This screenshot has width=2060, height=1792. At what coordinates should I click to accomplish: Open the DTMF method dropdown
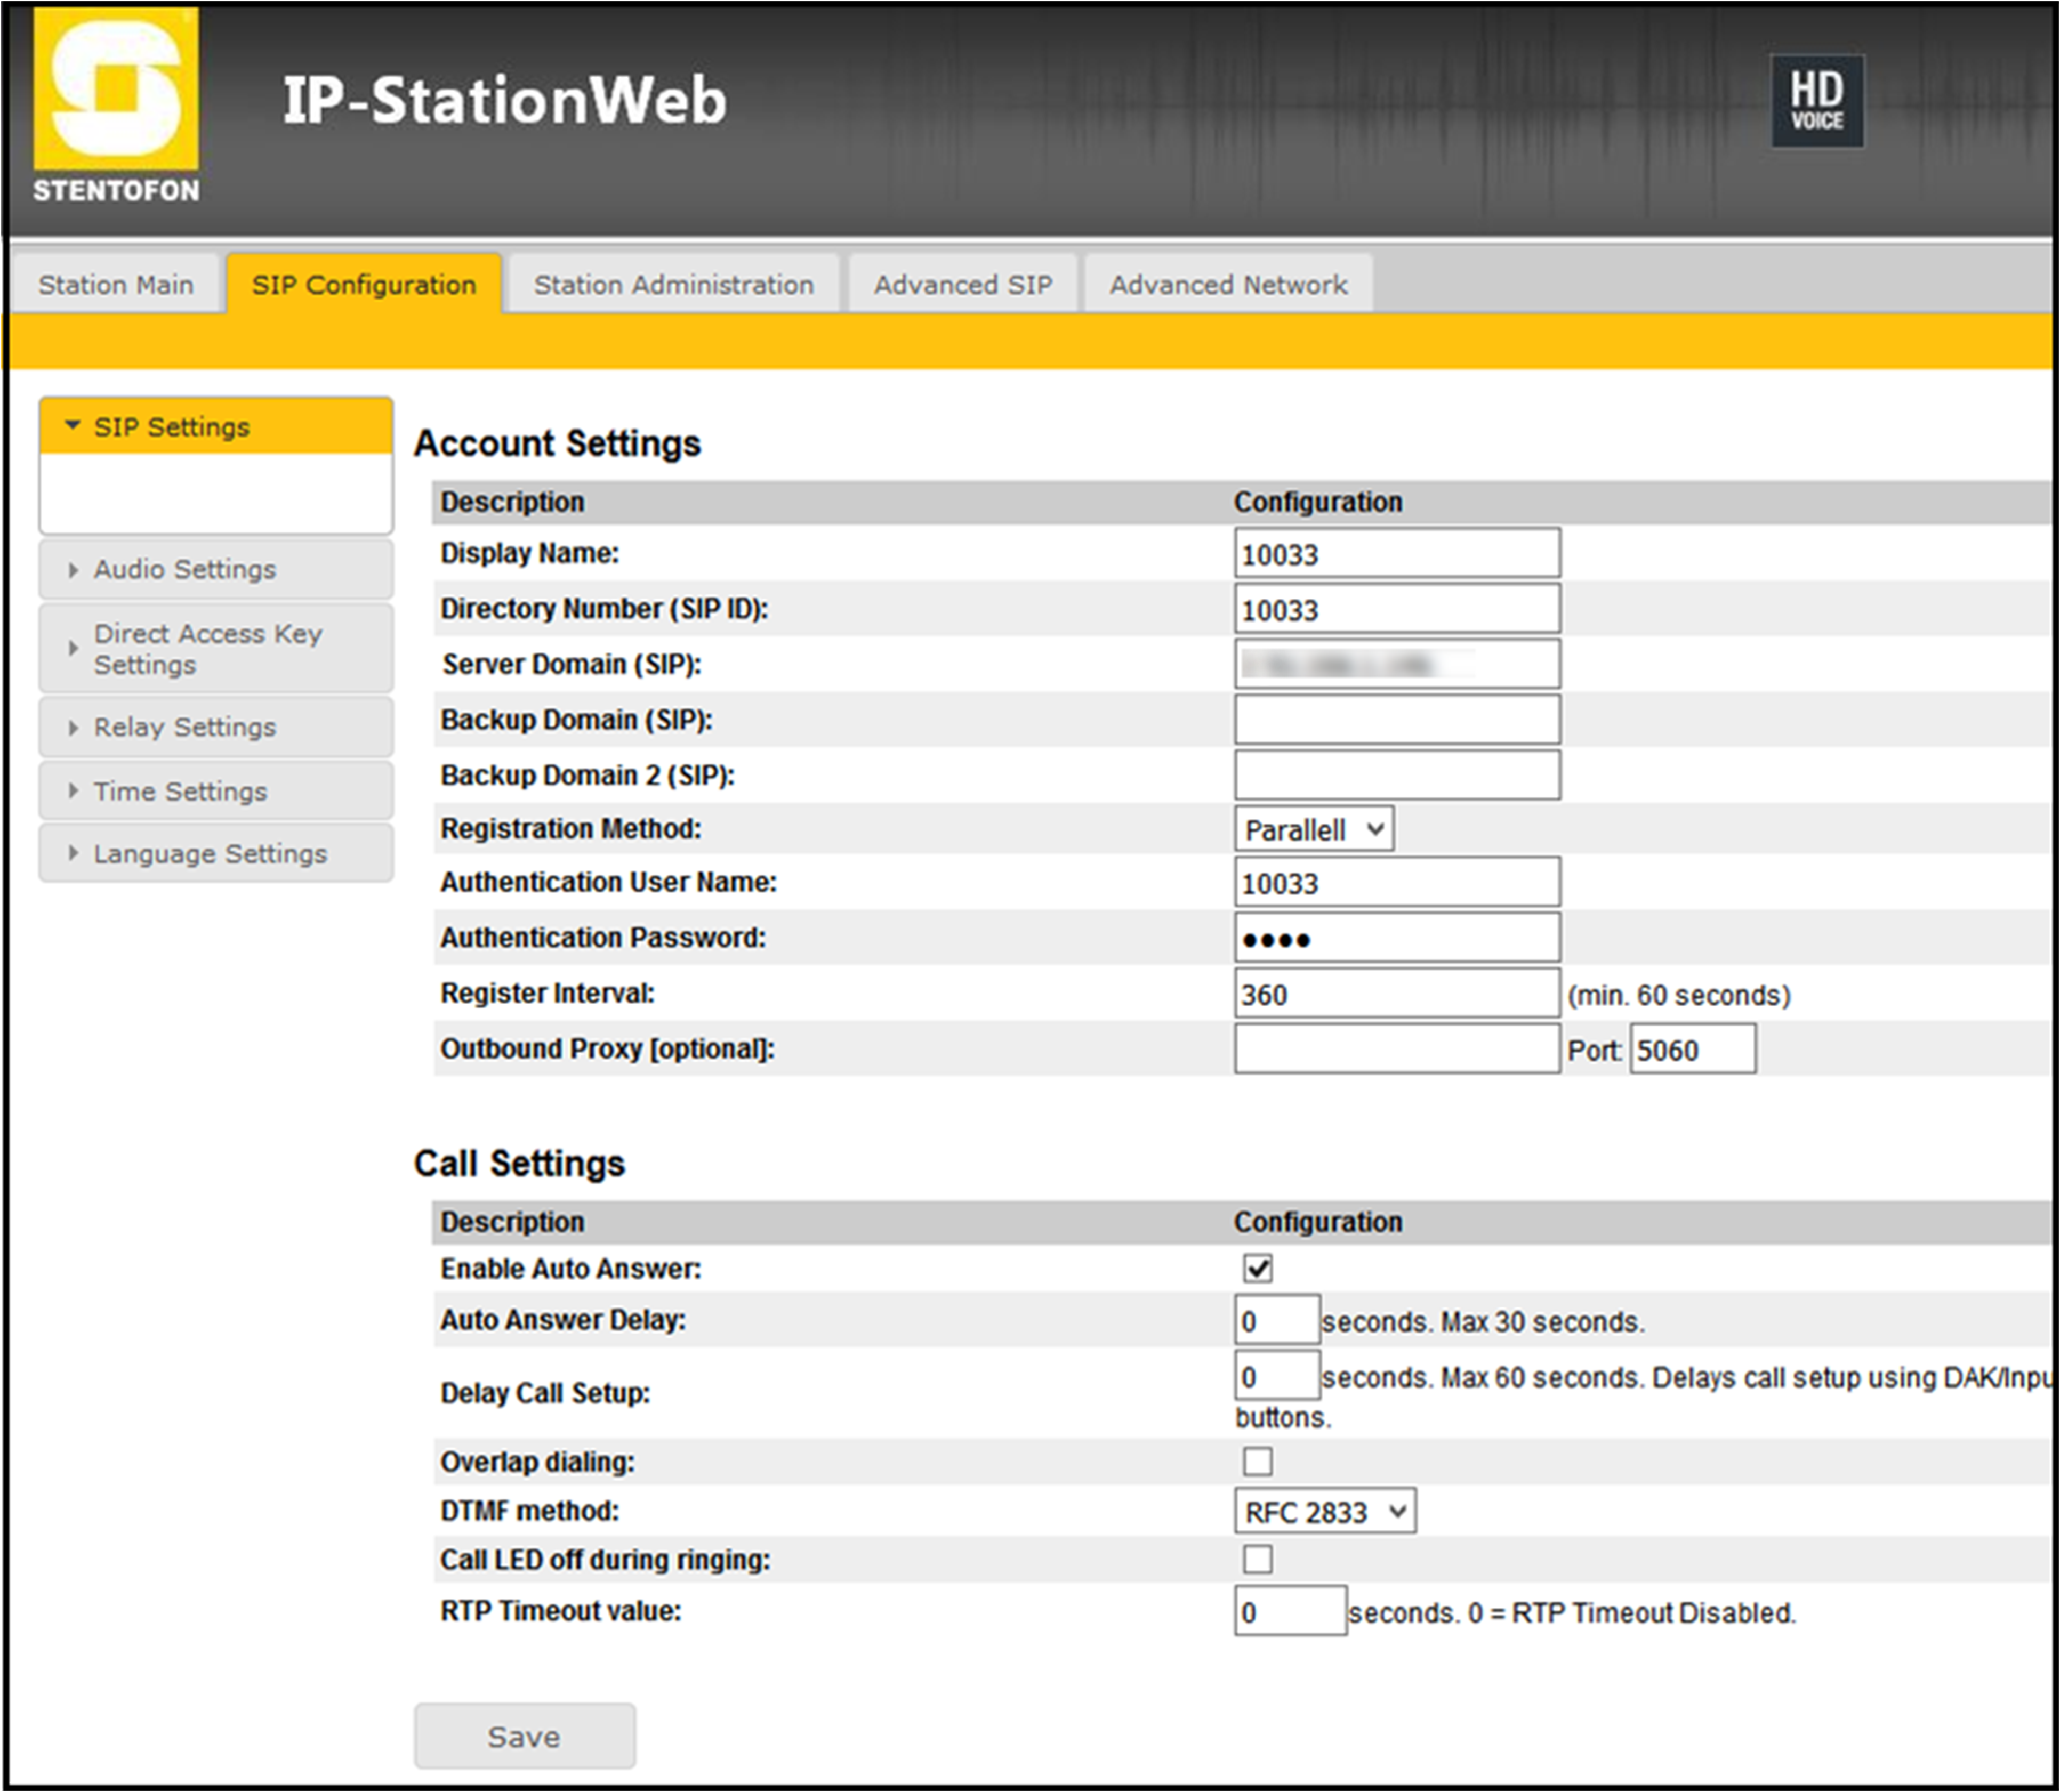coord(1324,1511)
